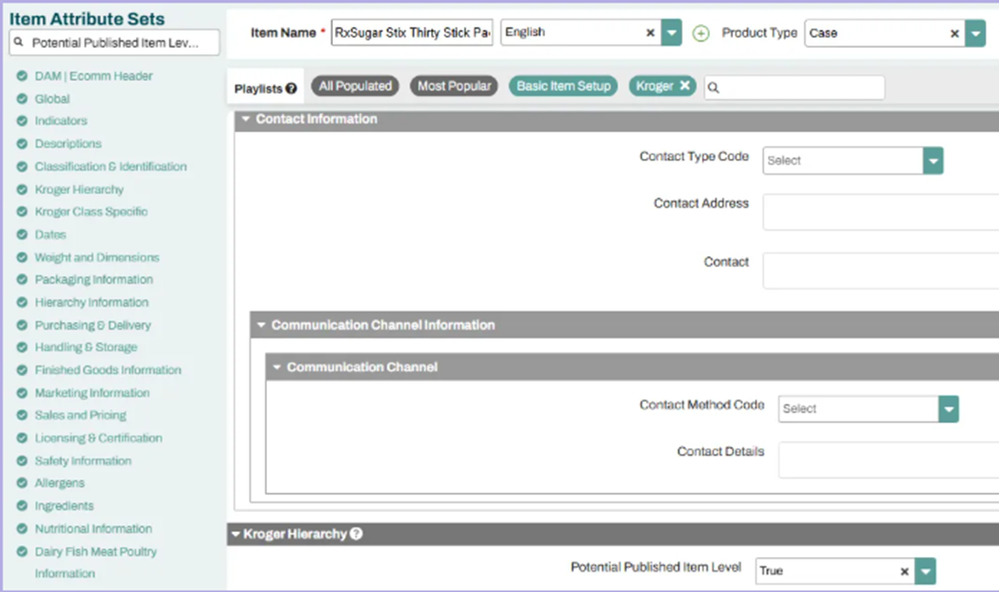Screen dimensions: 999x592
Task: Click the Playlists help question mark icon
Action: [291, 89]
